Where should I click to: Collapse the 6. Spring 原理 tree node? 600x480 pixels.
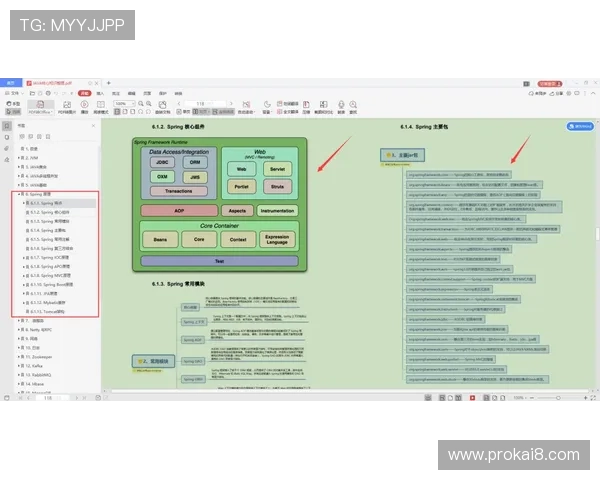click(20, 194)
